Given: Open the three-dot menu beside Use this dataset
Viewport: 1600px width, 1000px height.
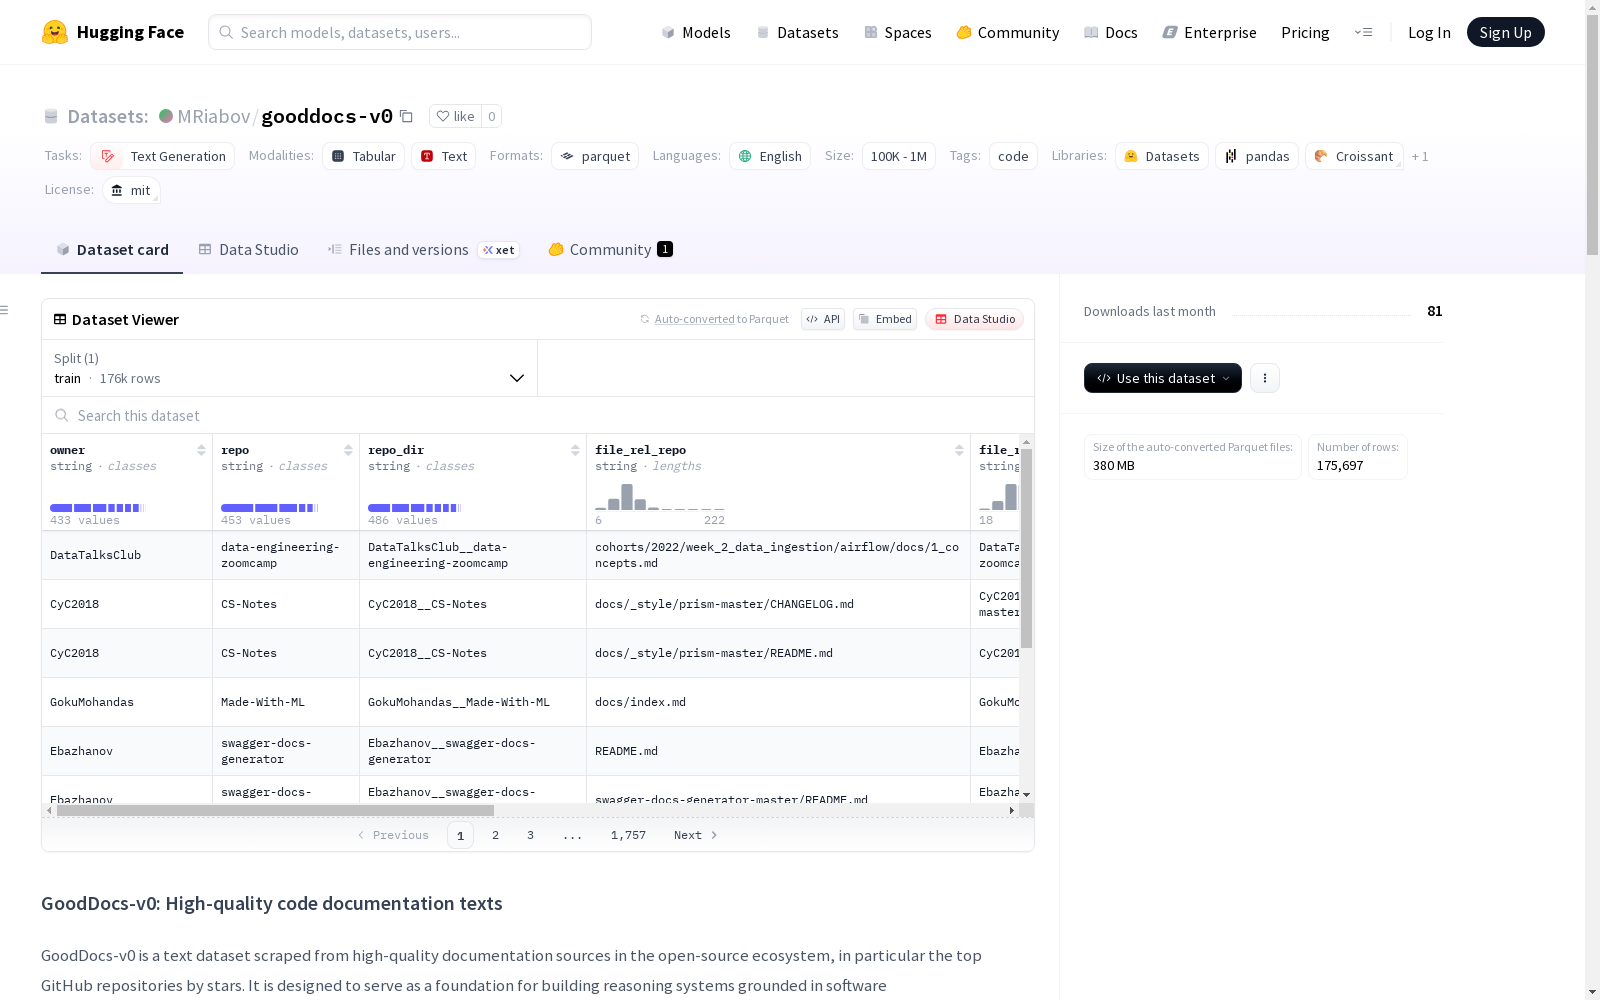Looking at the screenshot, I should [x=1265, y=378].
